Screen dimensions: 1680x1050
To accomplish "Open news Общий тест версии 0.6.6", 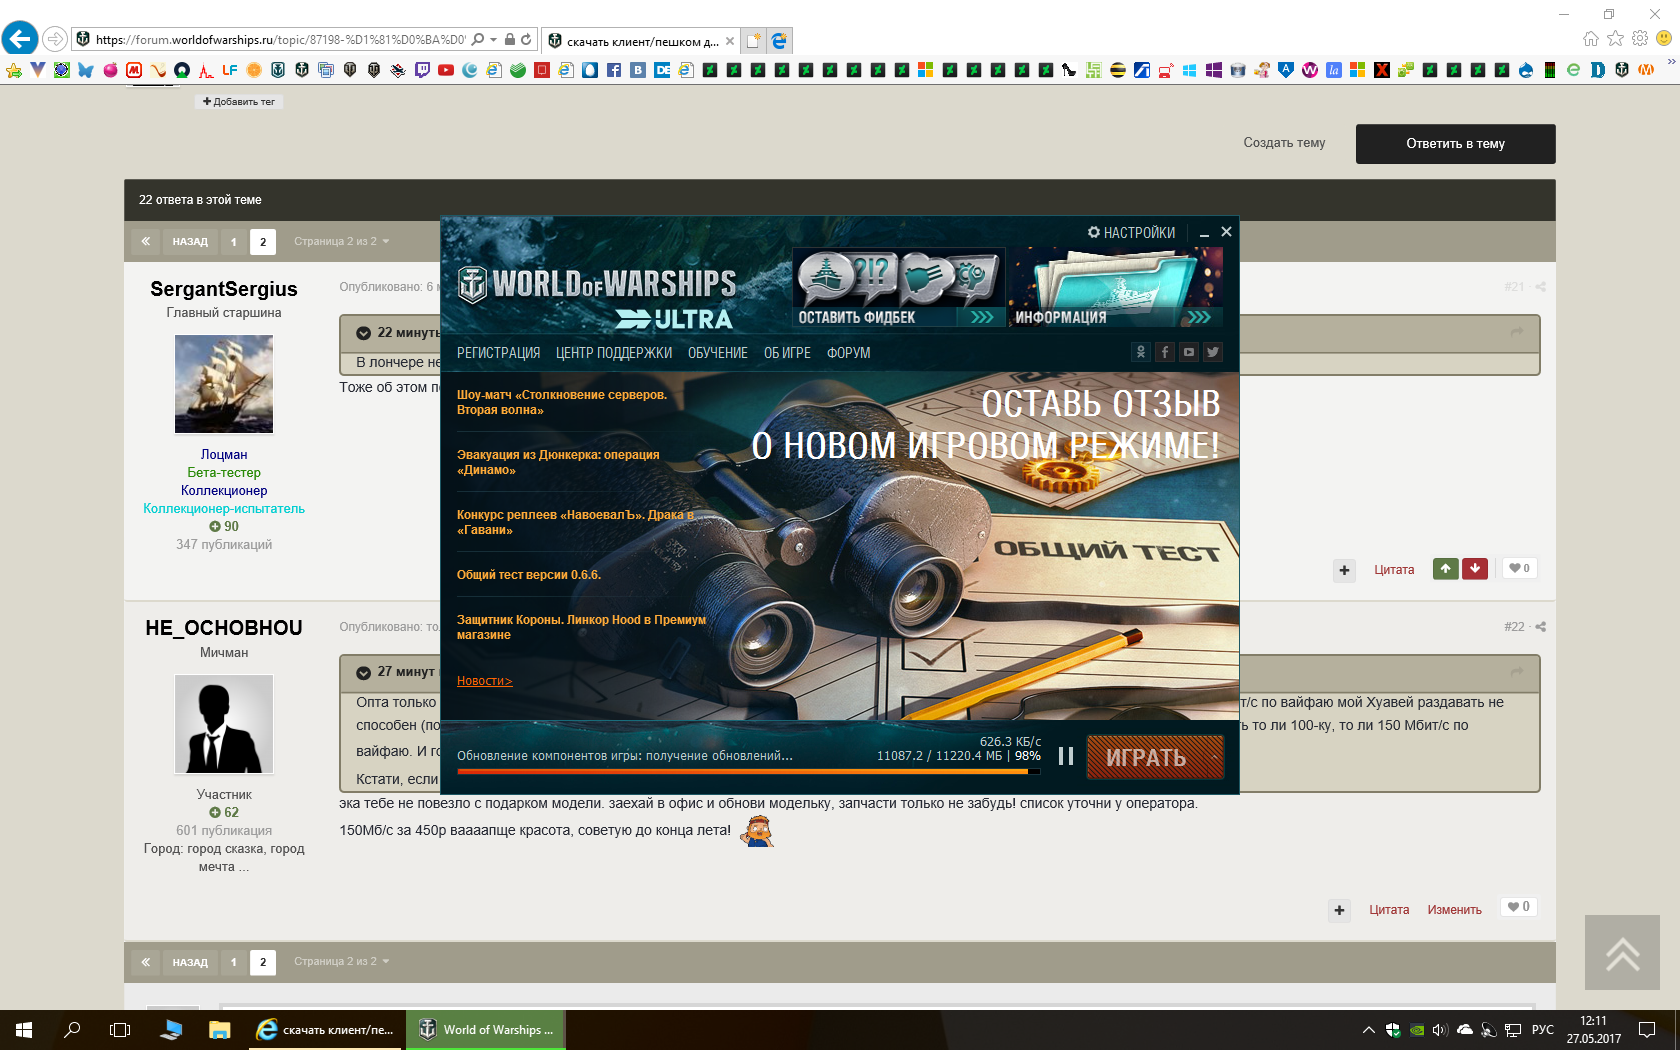I will click(529, 575).
